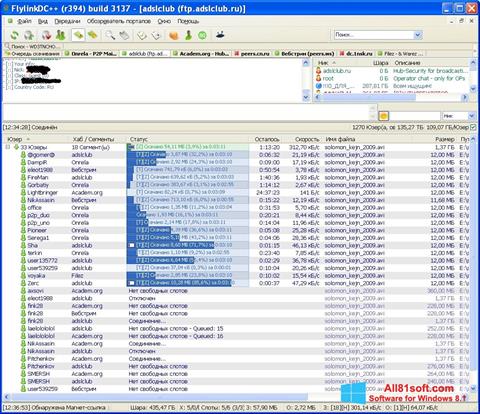Viewport: 480px width, 414px height.
Task: Click chat pane scroll-up arrow
Action: coord(306,62)
